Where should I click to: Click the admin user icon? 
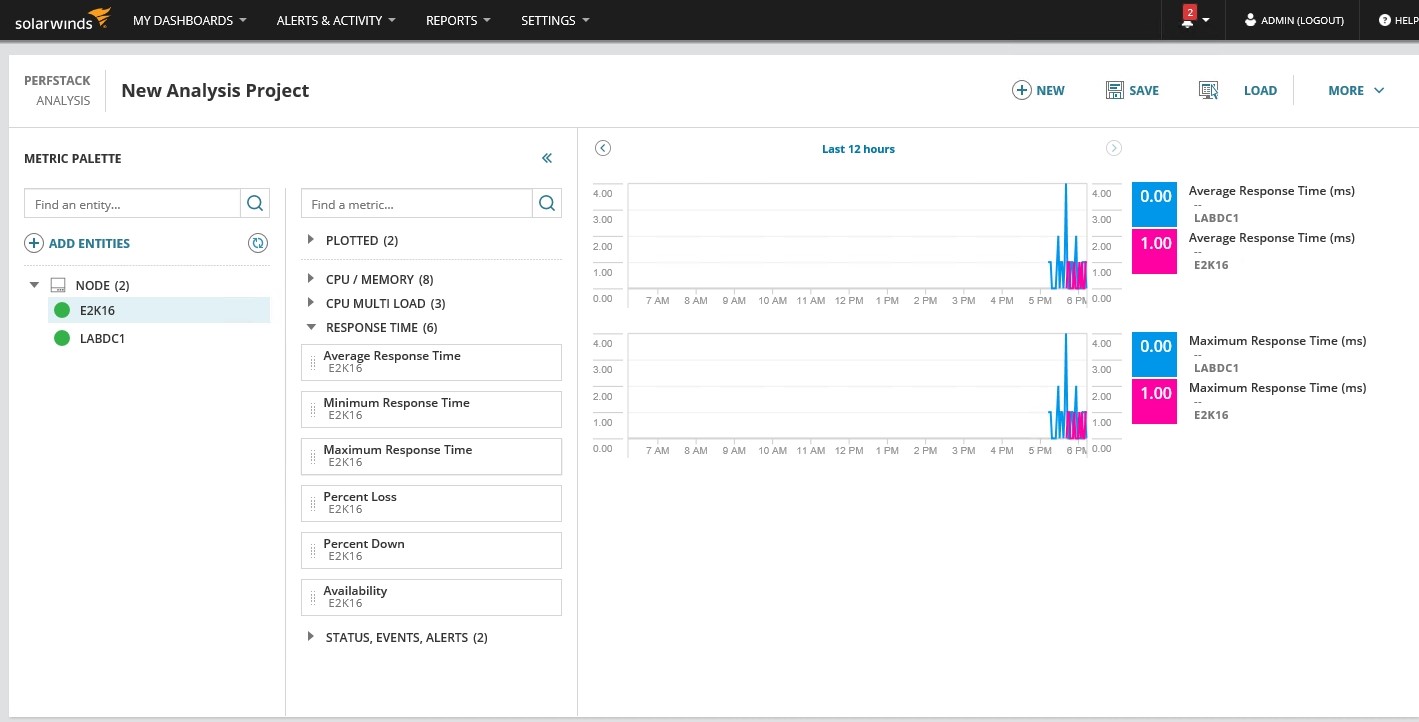pos(1250,20)
